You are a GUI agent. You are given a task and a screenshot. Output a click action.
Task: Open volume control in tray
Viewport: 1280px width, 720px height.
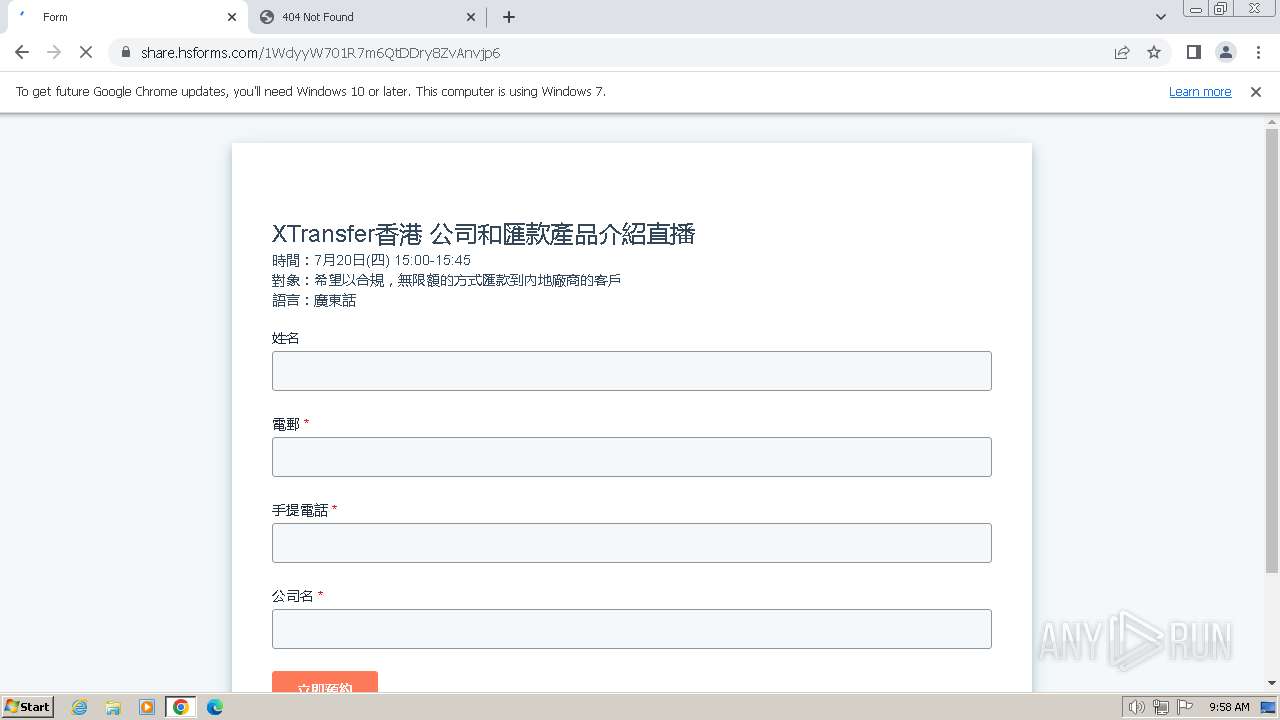point(1136,707)
